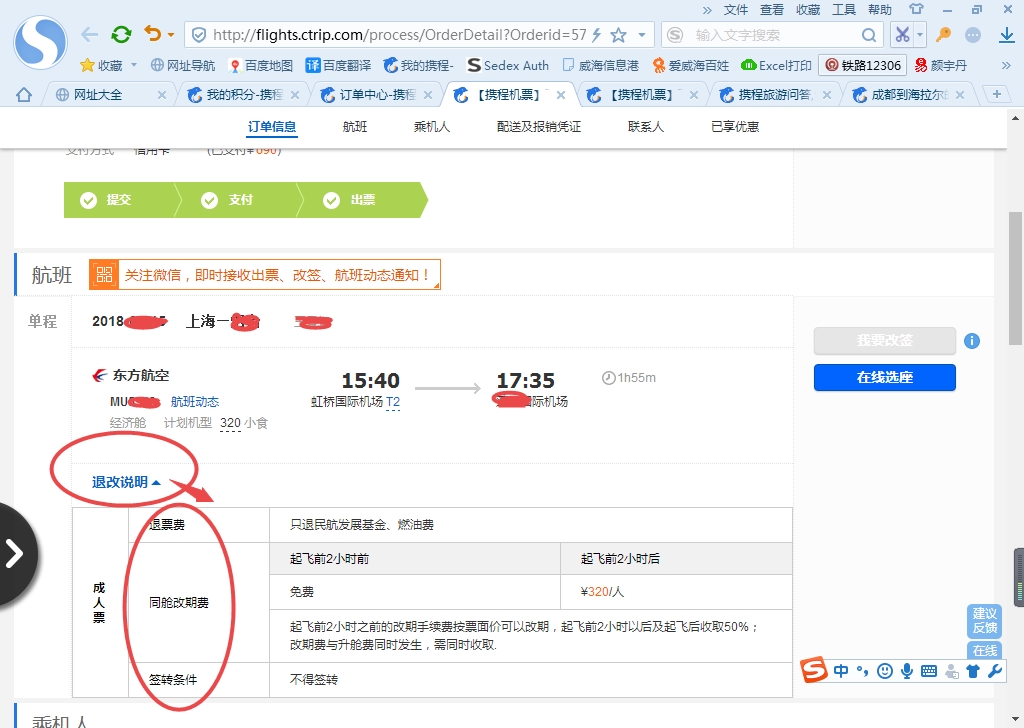Open the 航班动态 flight status link
The image size is (1024, 728).
click(195, 402)
